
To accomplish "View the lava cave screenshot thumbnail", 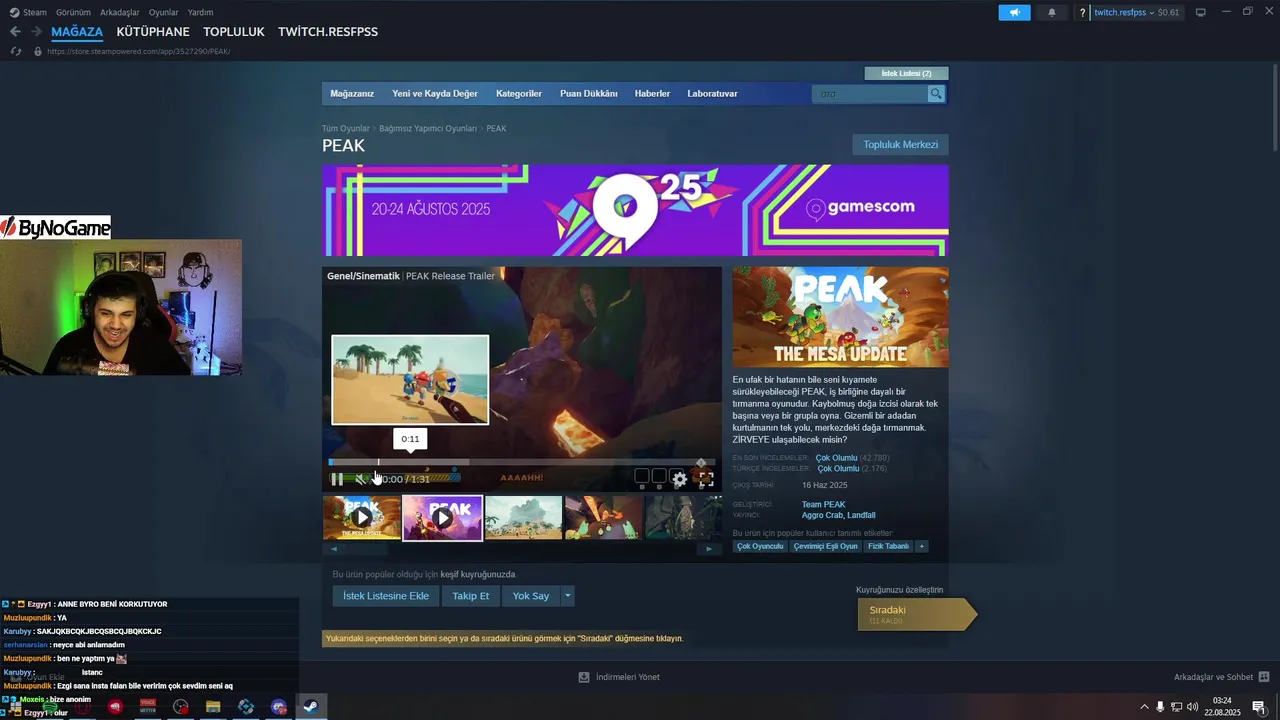I will tap(604, 517).
